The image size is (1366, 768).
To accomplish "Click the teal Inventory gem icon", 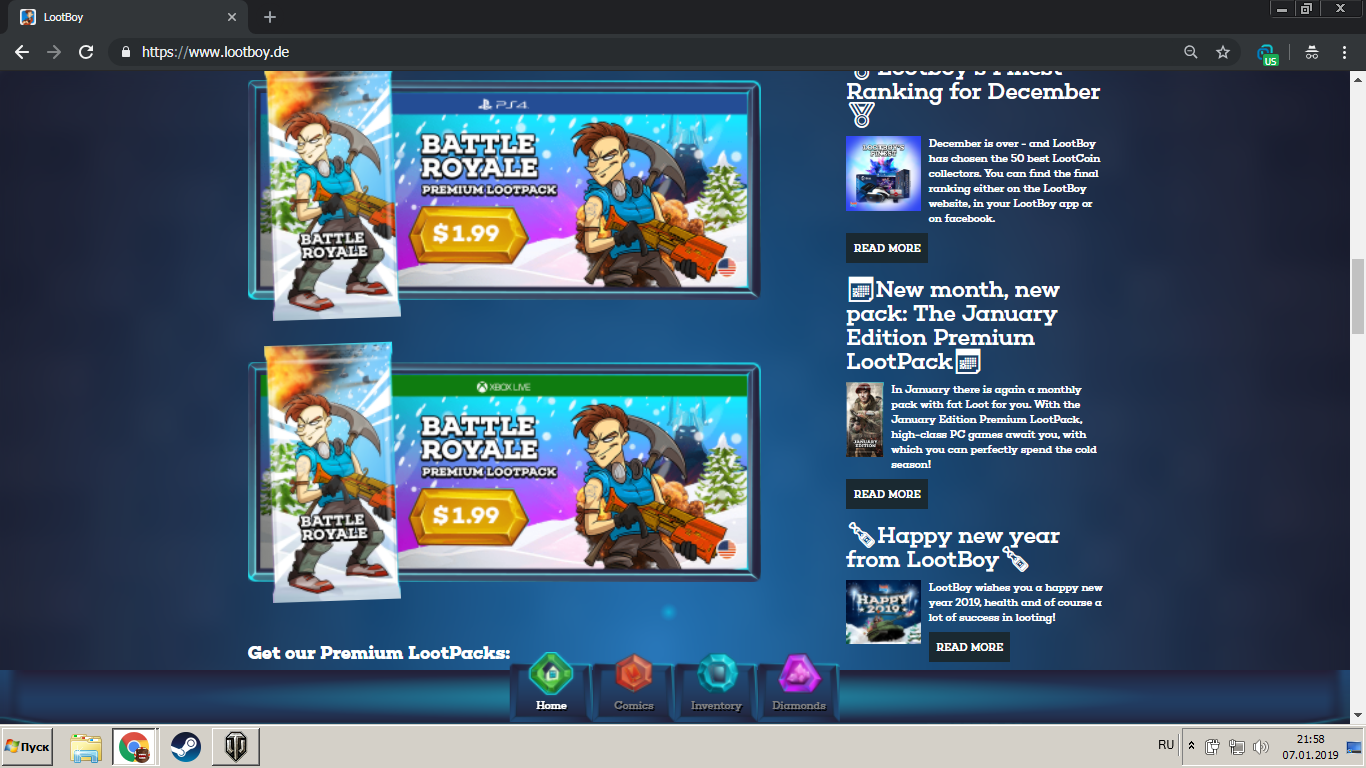I will tap(716, 674).
